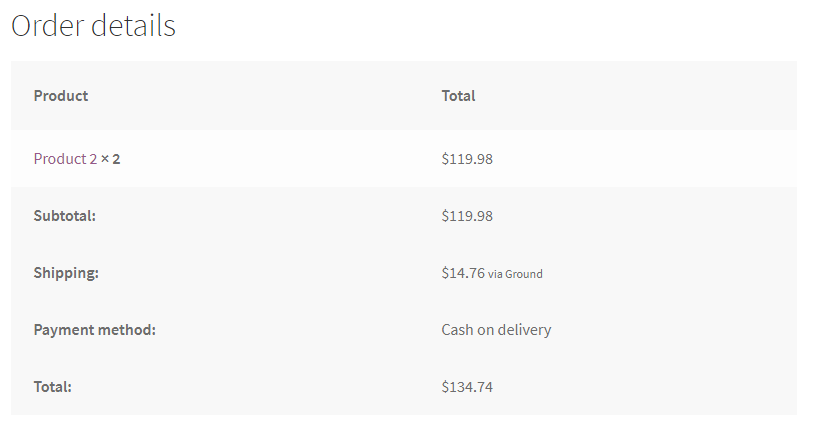Click the Order details heading

[x=93, y=26]
